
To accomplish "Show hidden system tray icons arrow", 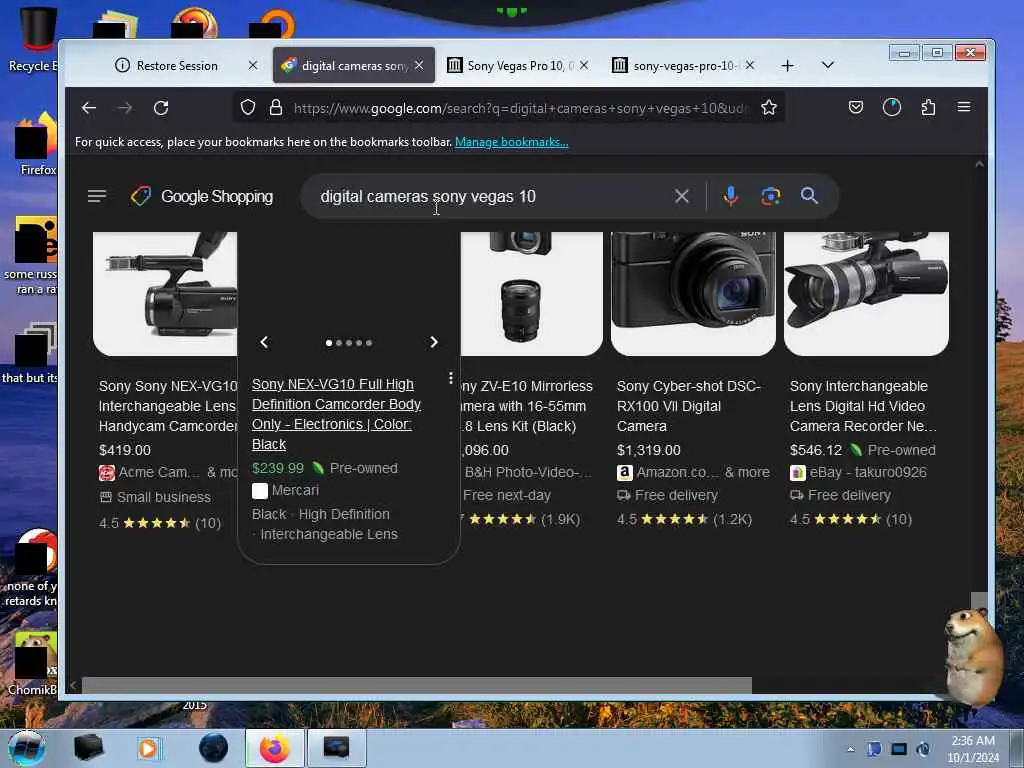I will [850, 749].
